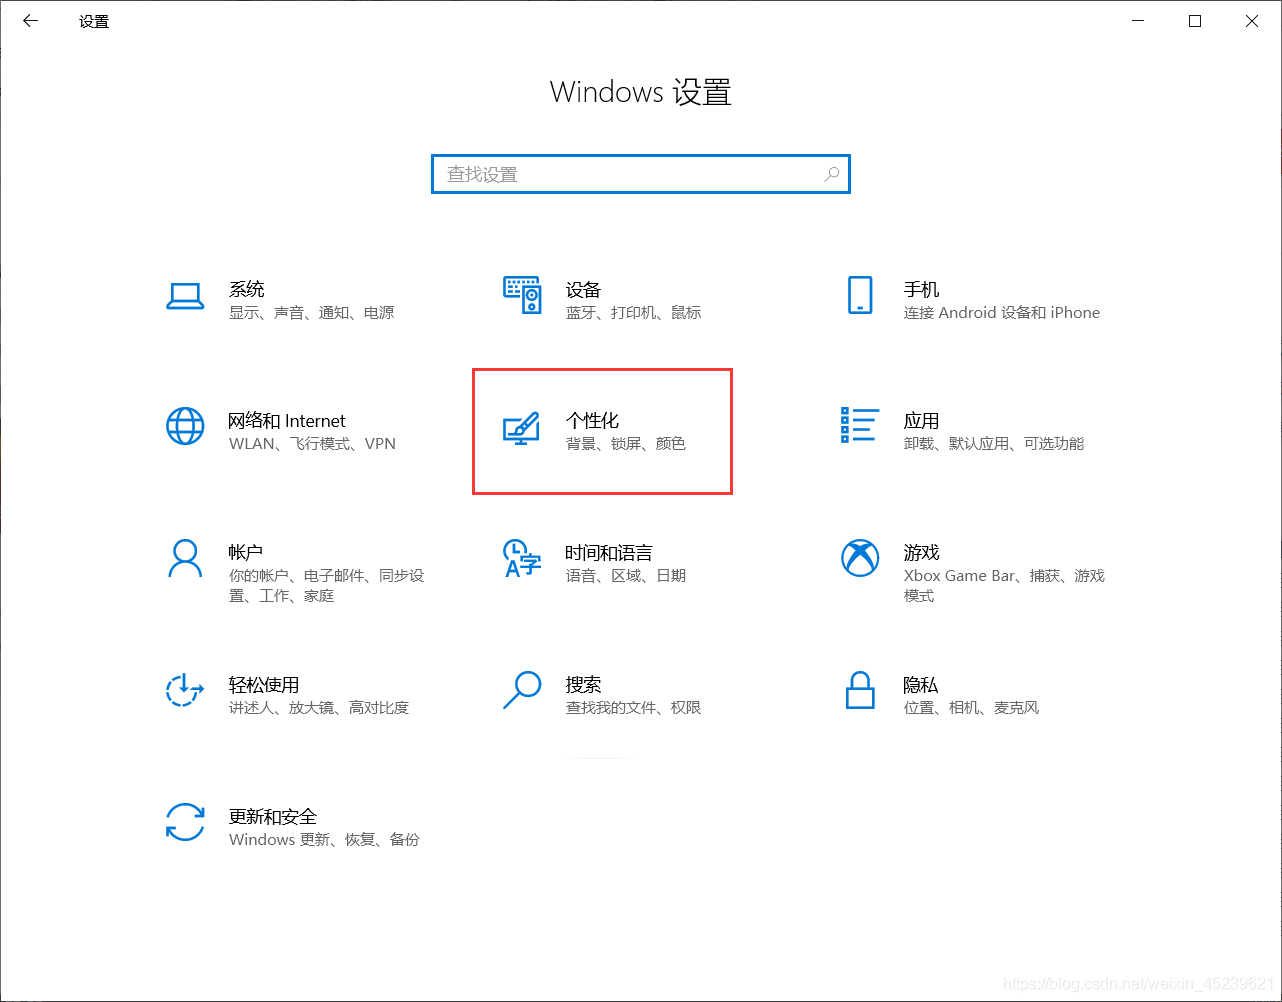Screen dimensions: 1282x1002
Task: Open the 应用 heading
Action: tap(921, 421)
